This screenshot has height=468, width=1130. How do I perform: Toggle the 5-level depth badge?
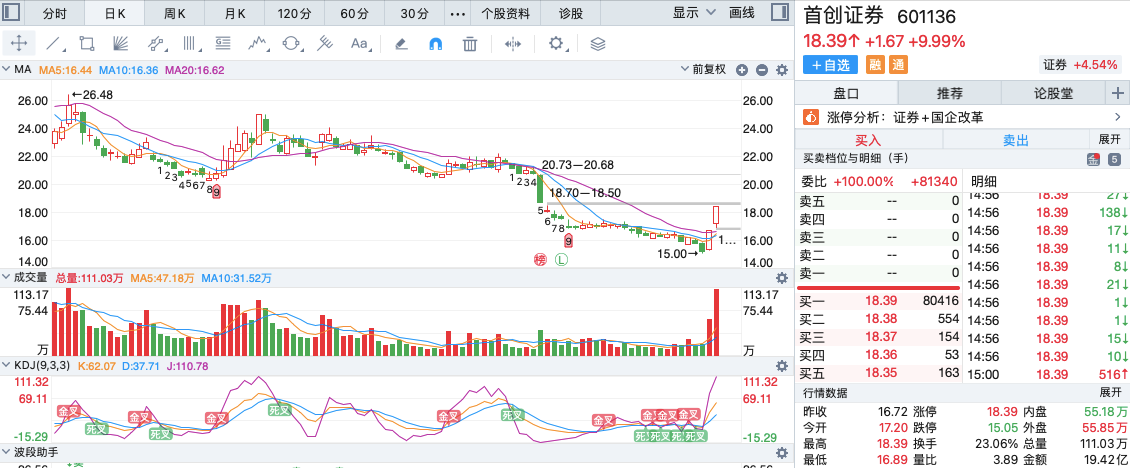tap(1114, 159)
